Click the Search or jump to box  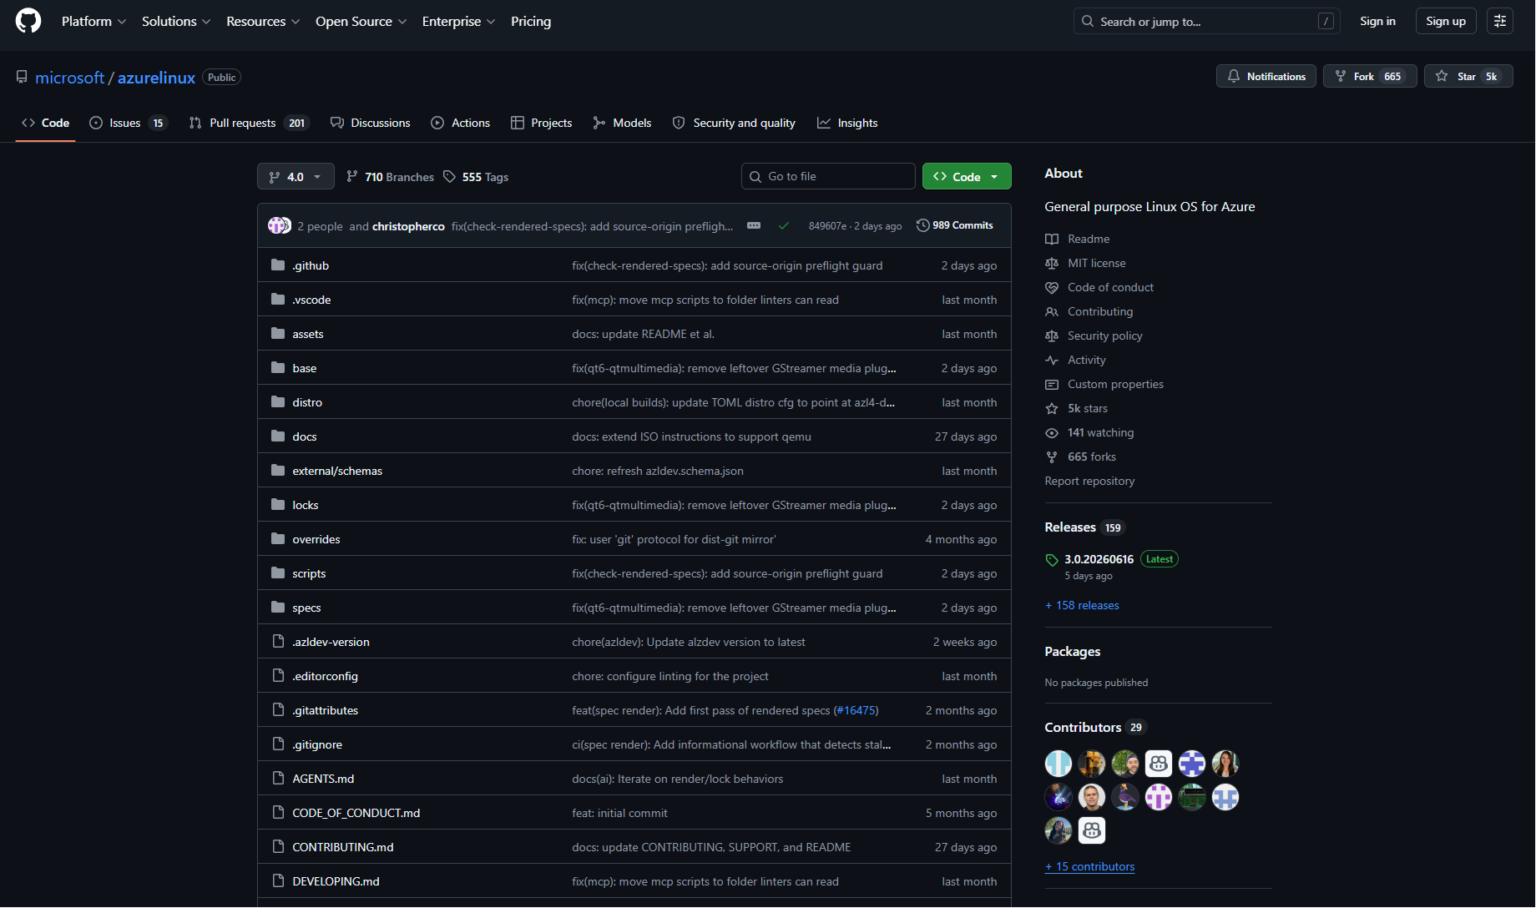pyautogui.click(x=1207, y=21)
